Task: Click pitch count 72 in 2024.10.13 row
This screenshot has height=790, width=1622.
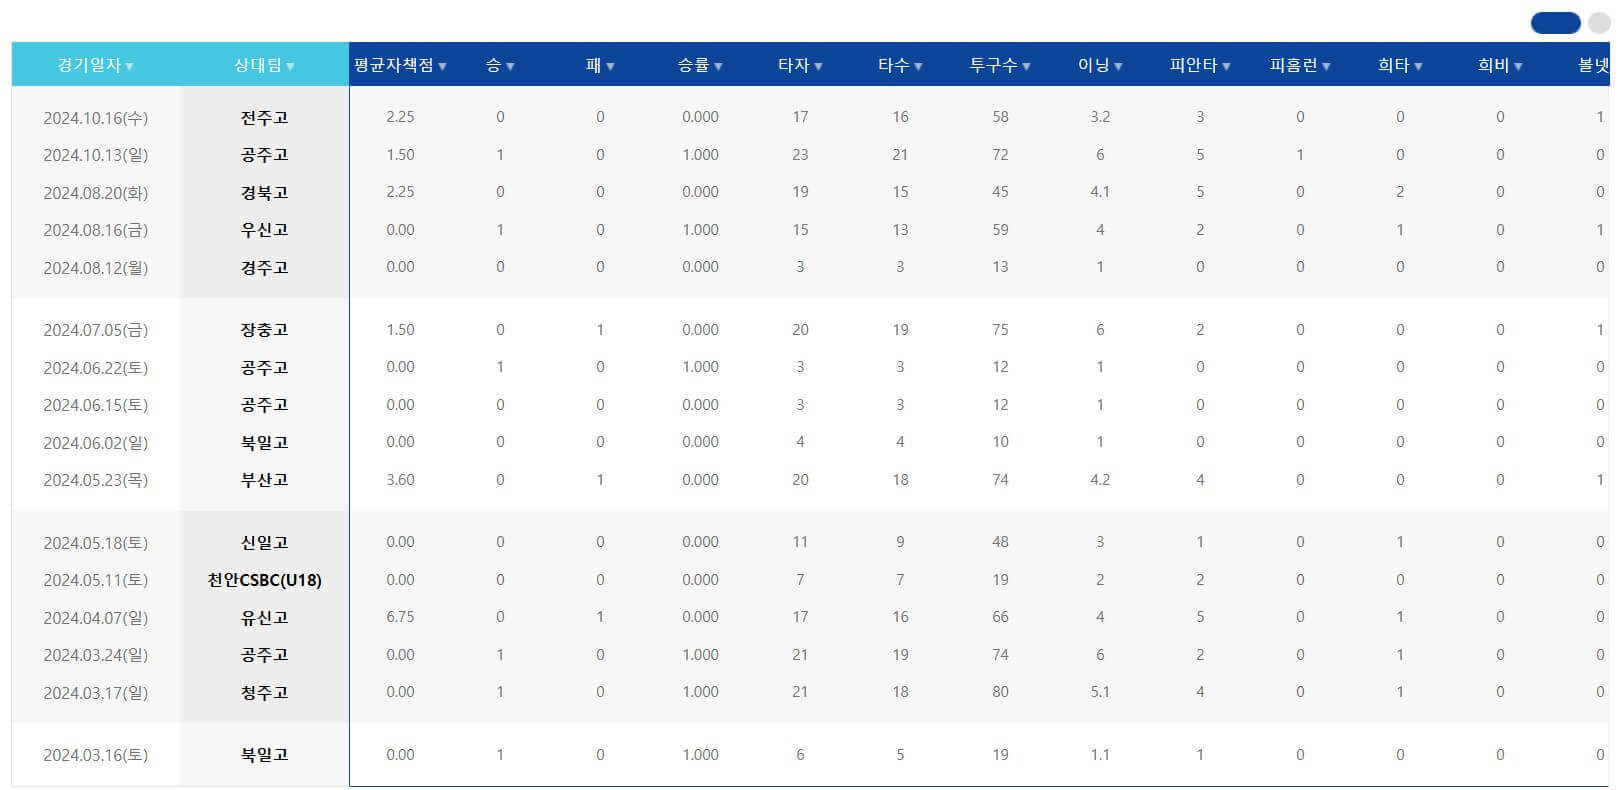Action: tap(1000, 155)
